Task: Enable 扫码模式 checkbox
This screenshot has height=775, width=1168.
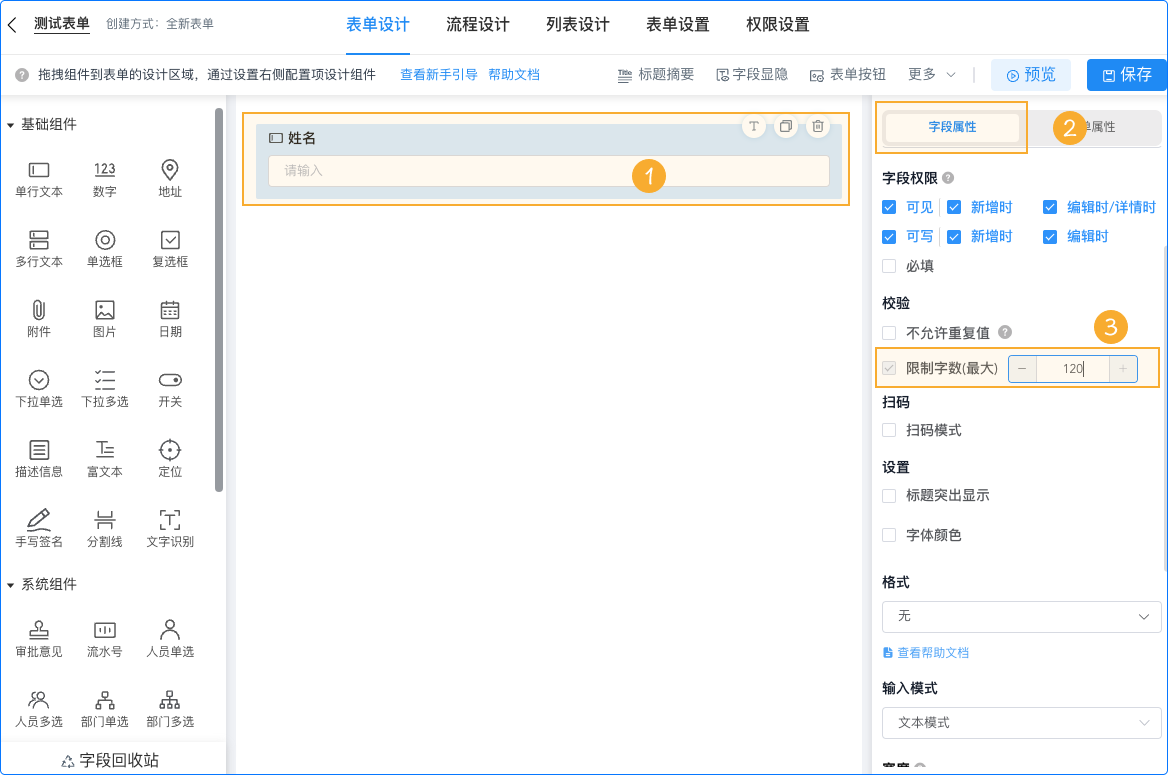Action: (x=888, y=429)
